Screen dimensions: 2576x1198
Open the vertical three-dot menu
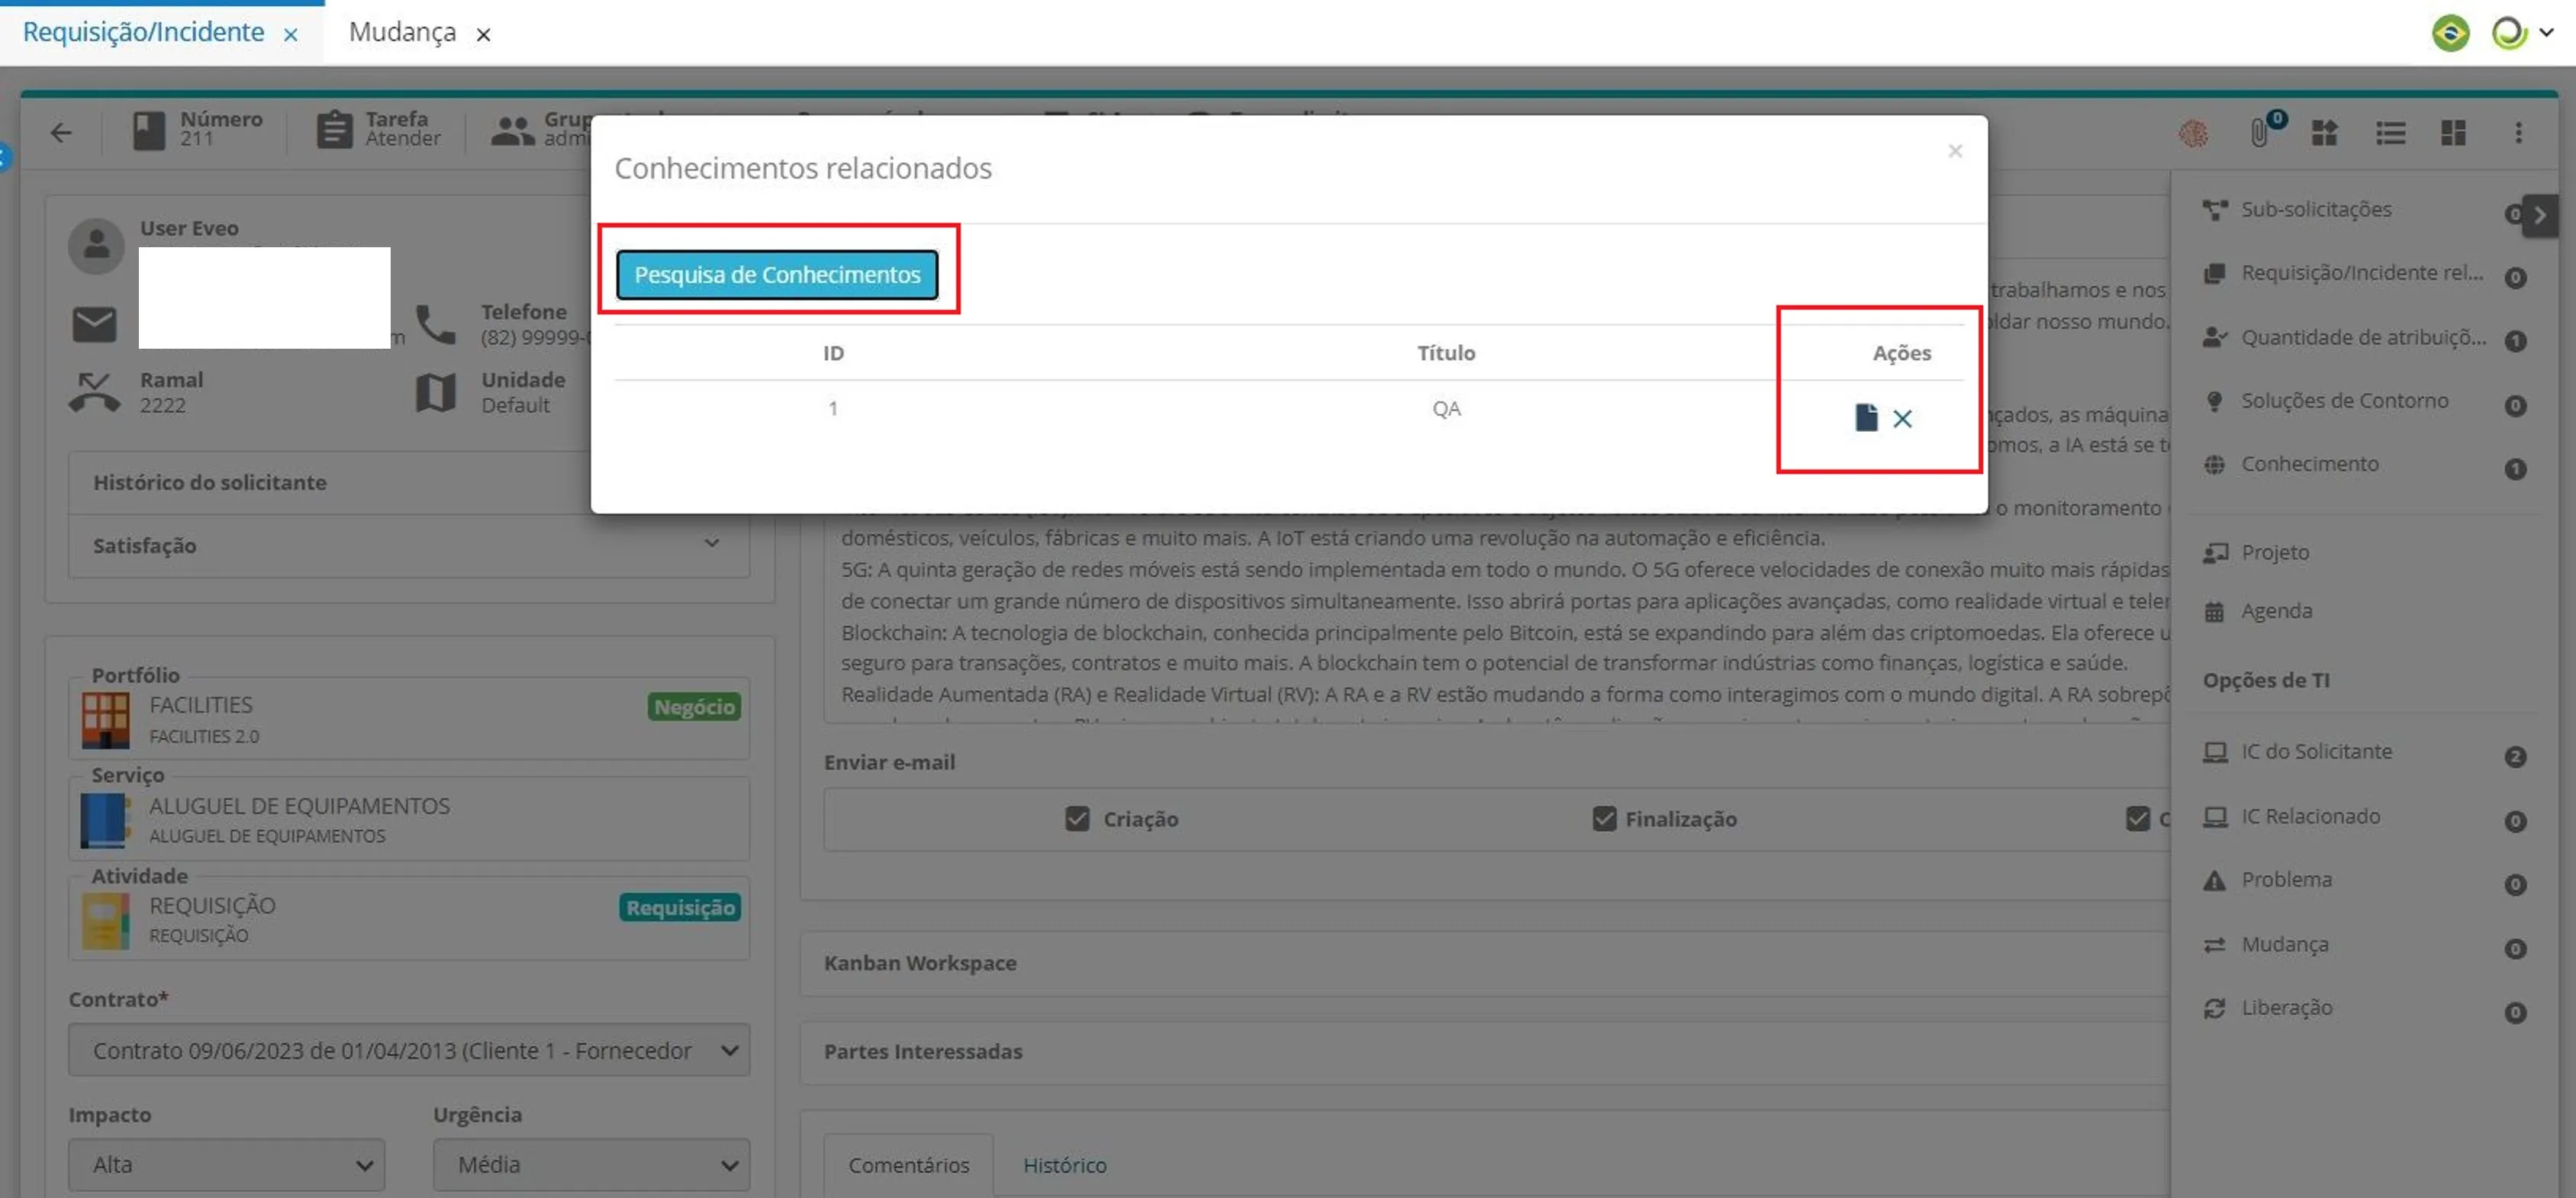tap(2518, 132)
